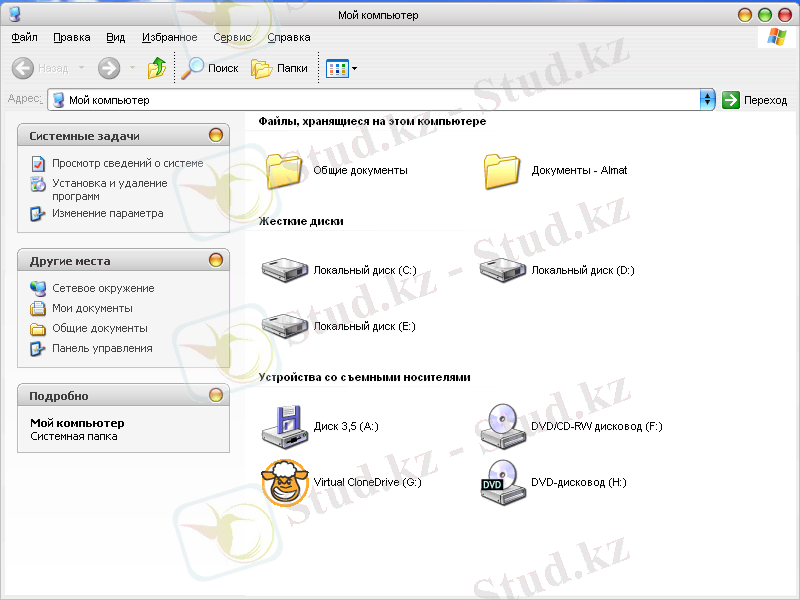Open DVD/CD-RW дисковод (F:) icon
This screenshot has height=600, width=800.
point(503,426)
